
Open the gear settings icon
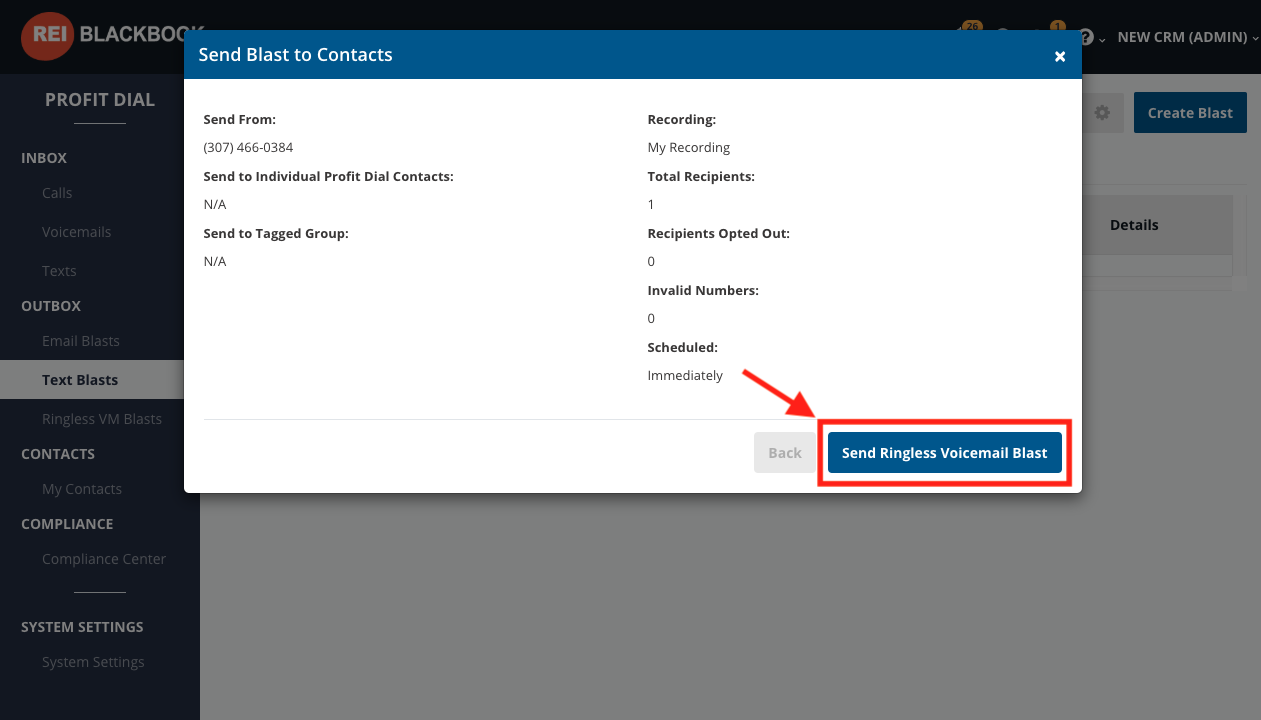pos(1102,113)
